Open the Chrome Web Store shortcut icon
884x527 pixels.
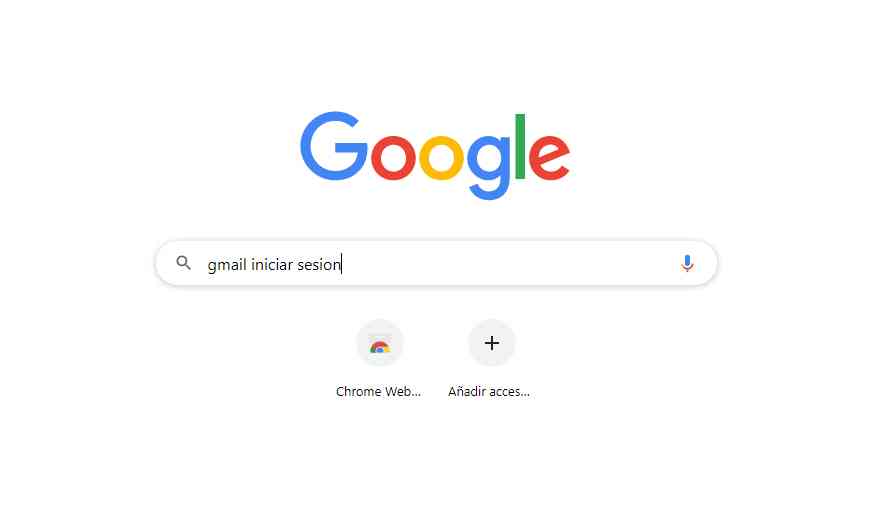point(380,345)
